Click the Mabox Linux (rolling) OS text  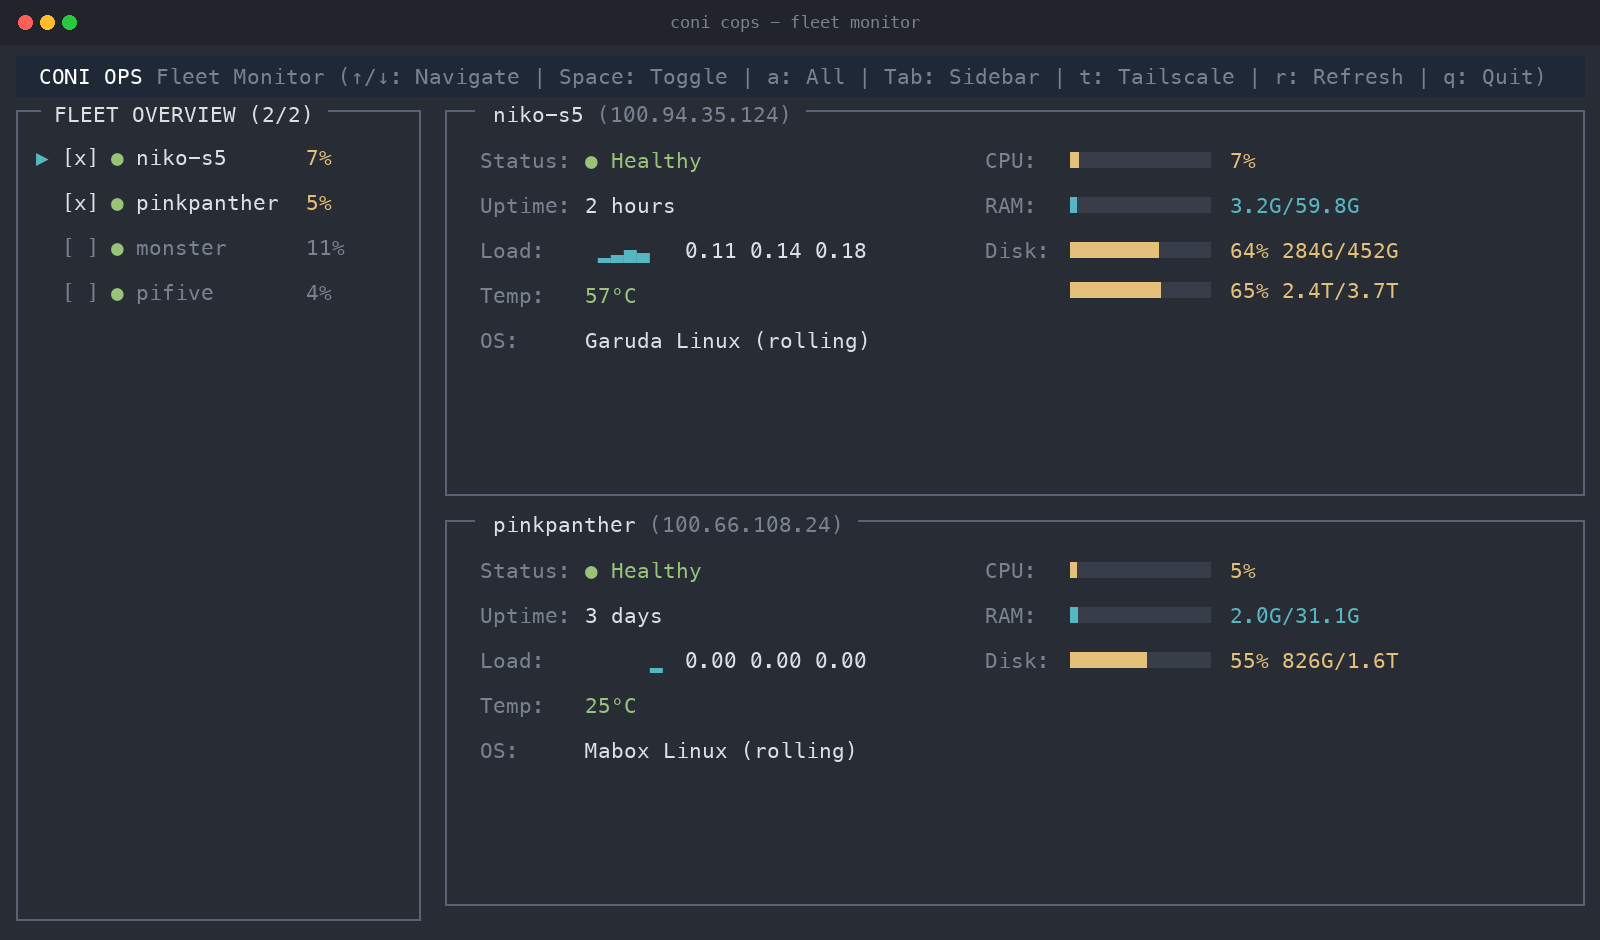point(720,751)
